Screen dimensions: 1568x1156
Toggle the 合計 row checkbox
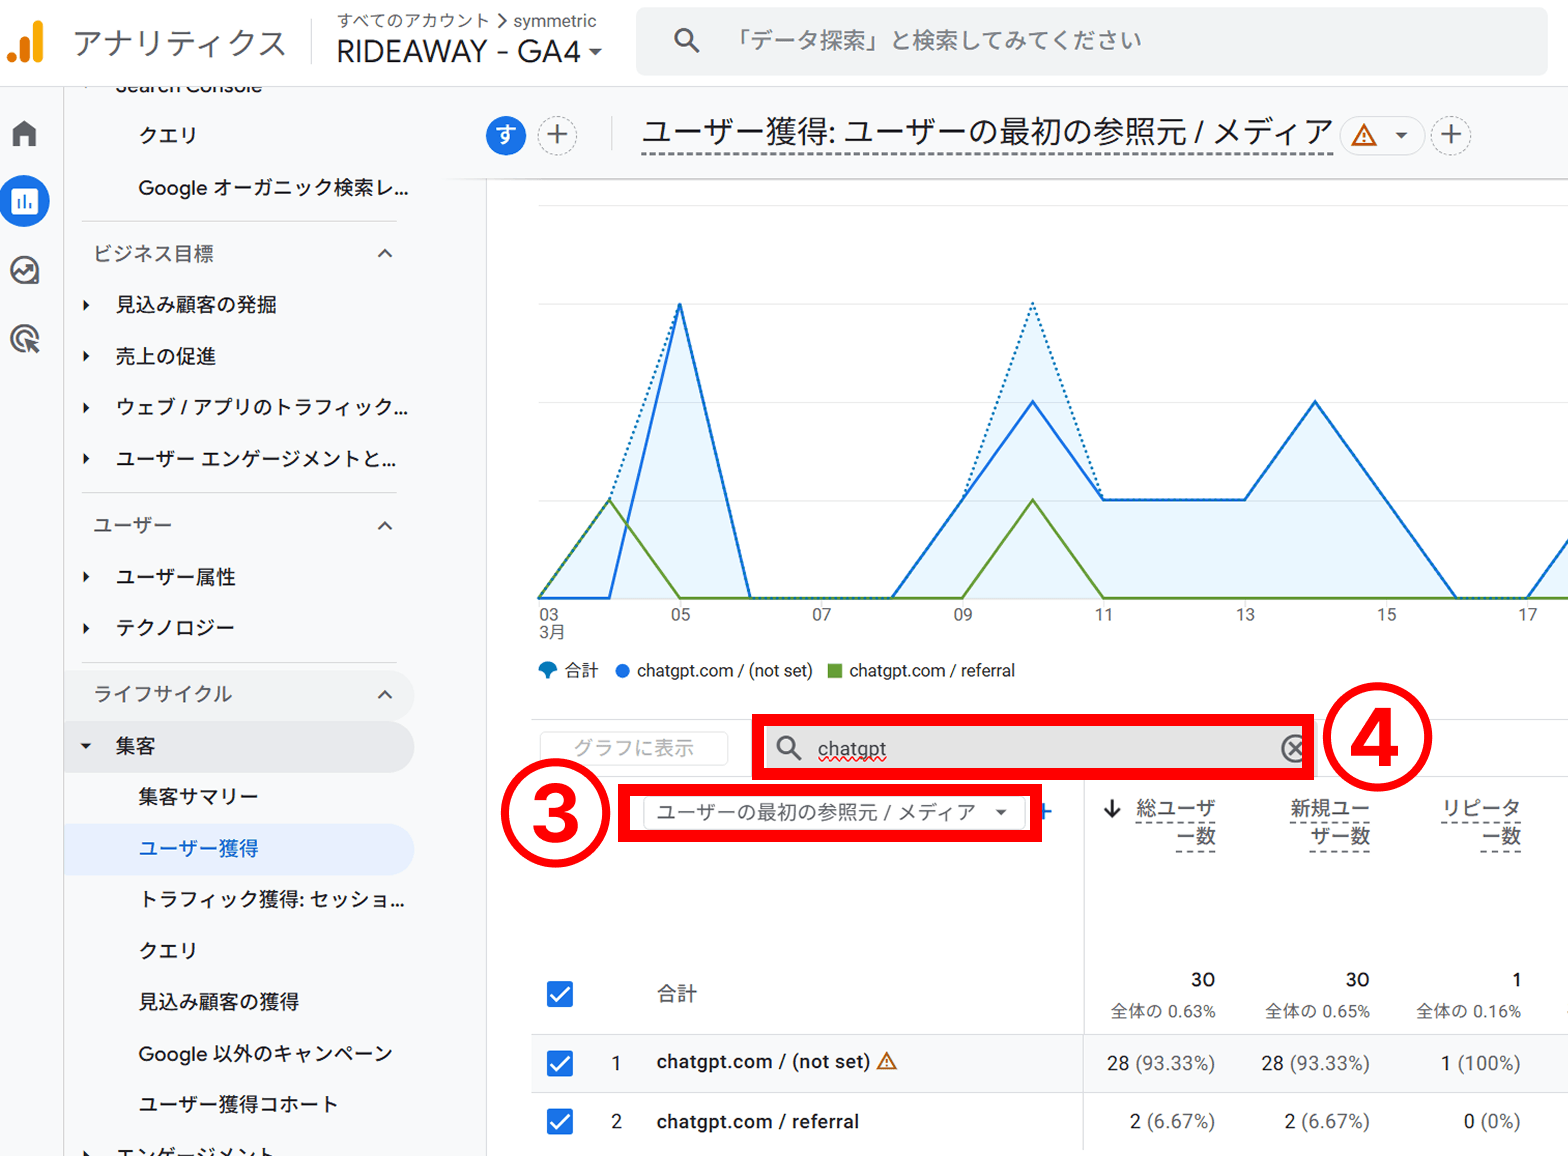click(560, 994)
